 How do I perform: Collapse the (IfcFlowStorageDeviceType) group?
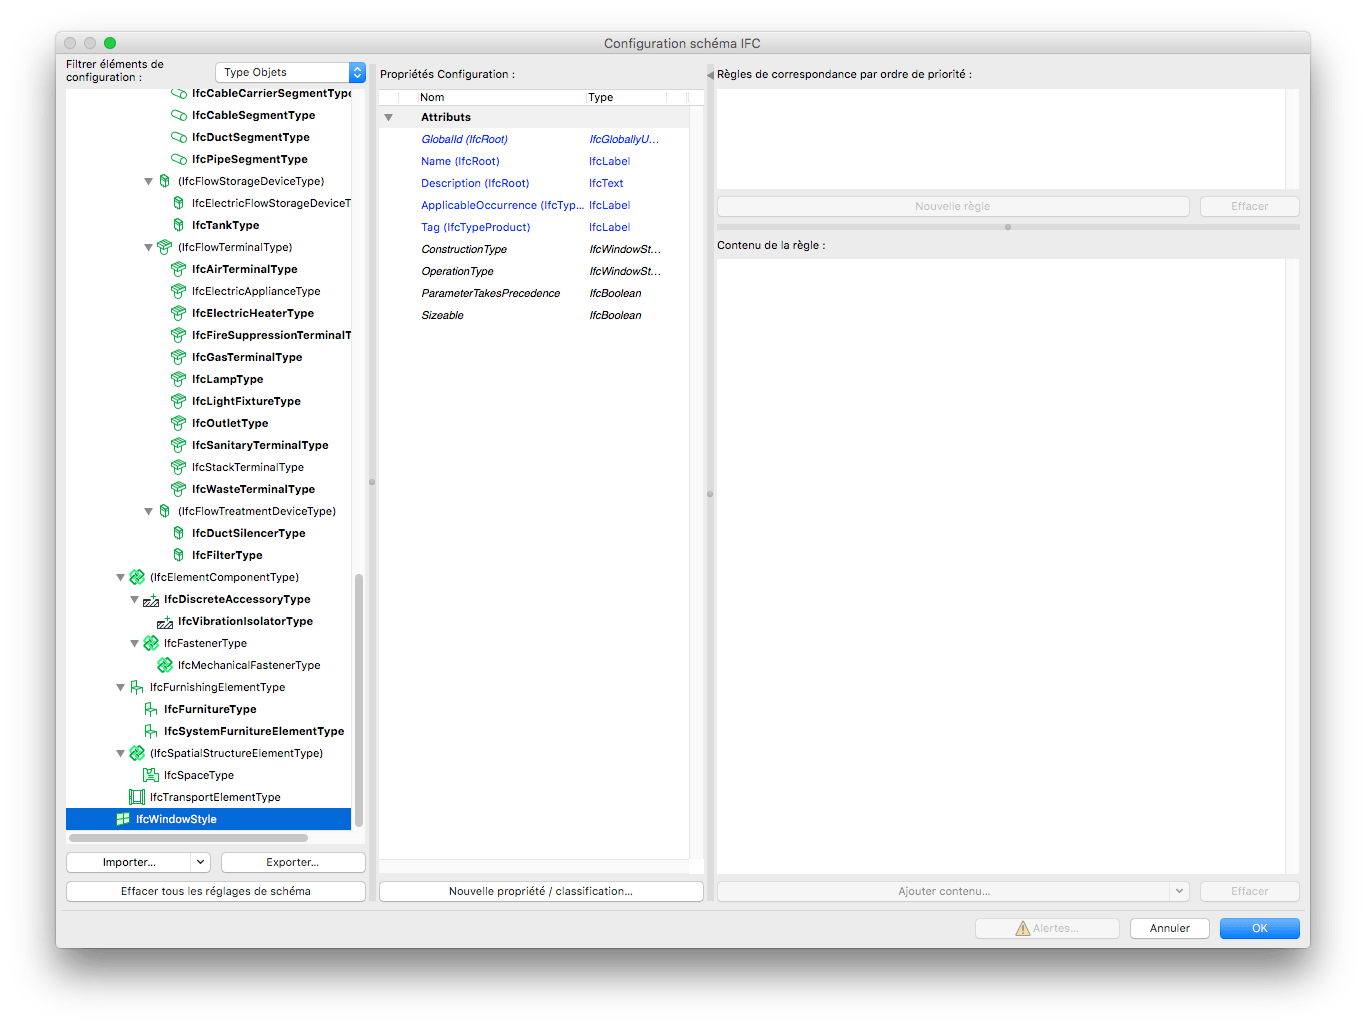(149, 182)
